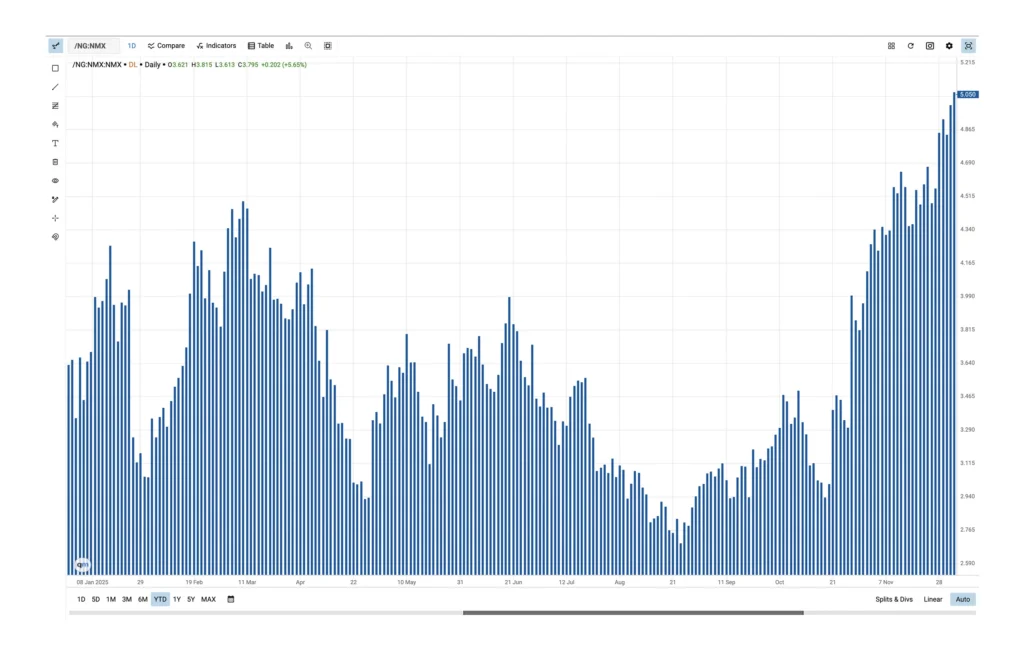Switch to the 1Y range tab

coord(176,599)
